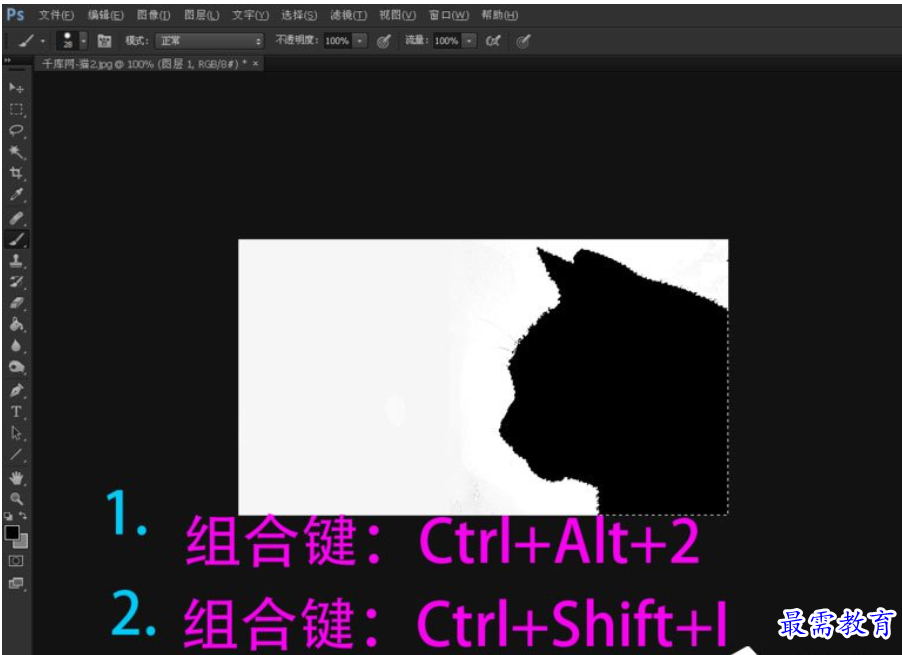Select the Paint Bucket tool

pyautogui.click(x=16, y=324)
